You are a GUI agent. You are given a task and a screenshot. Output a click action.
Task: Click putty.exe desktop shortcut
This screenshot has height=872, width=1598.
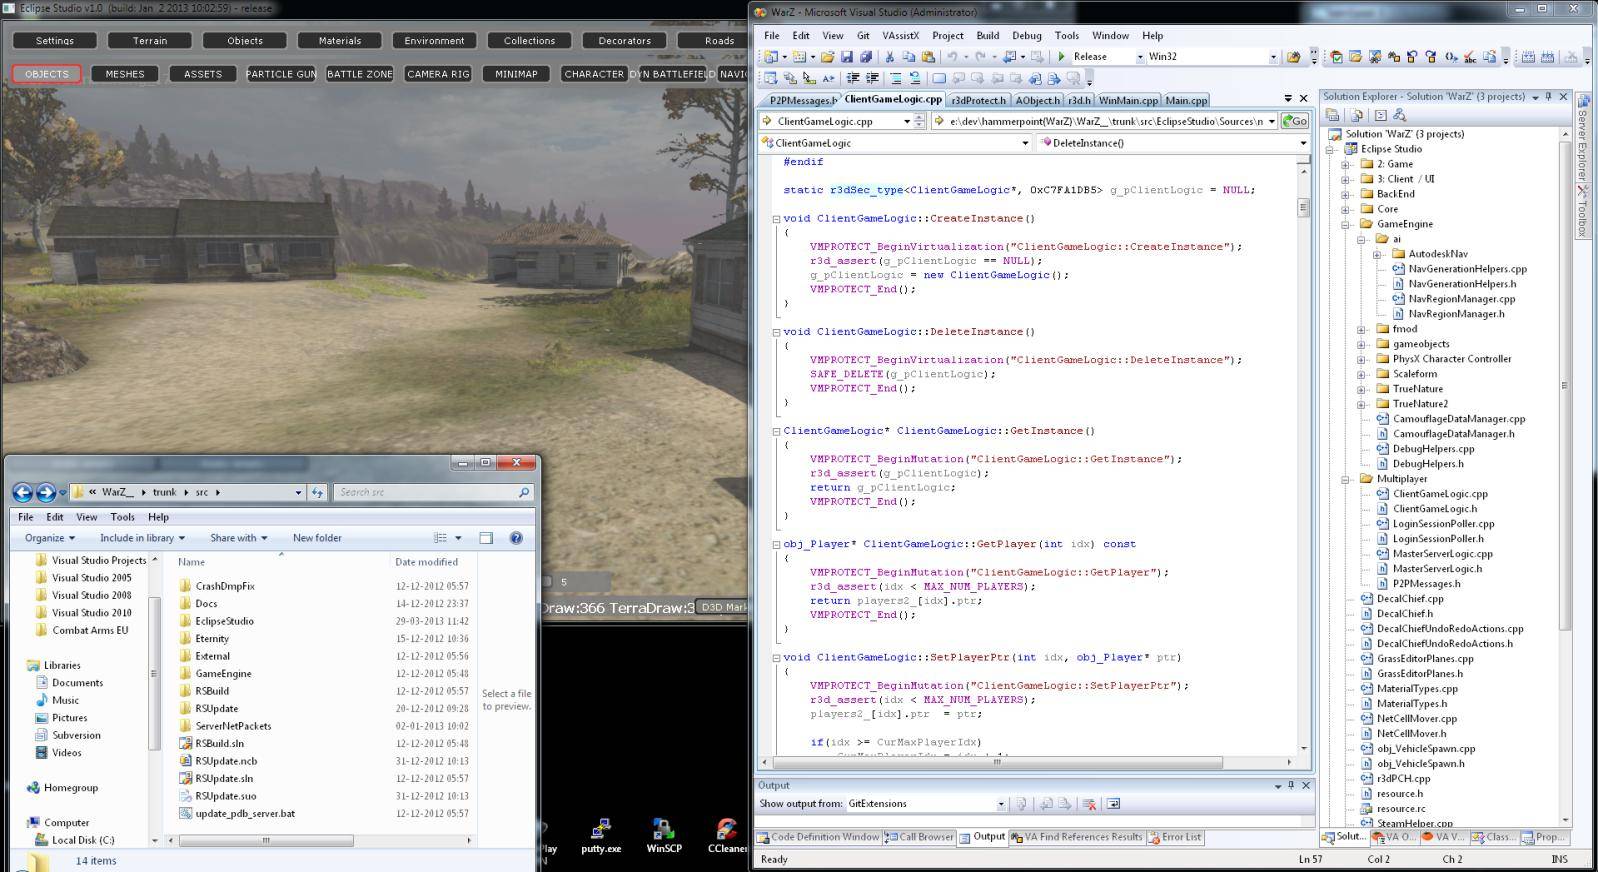click(600, 835)
